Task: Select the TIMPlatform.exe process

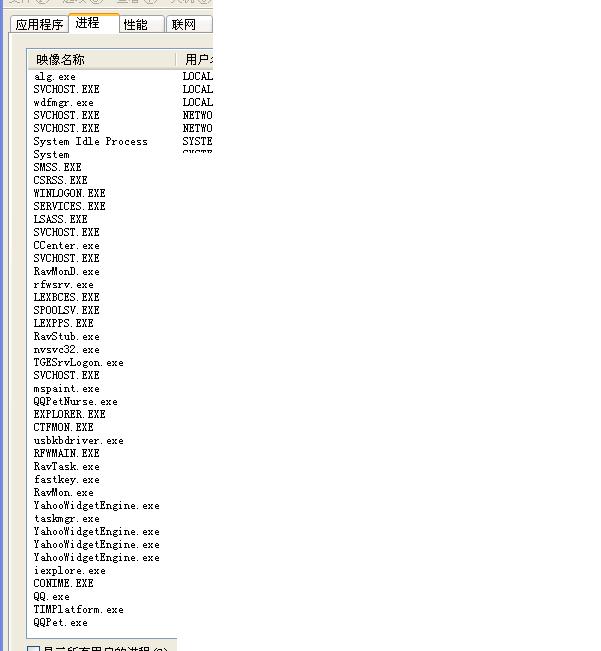Action: click(x=78, y=609)
